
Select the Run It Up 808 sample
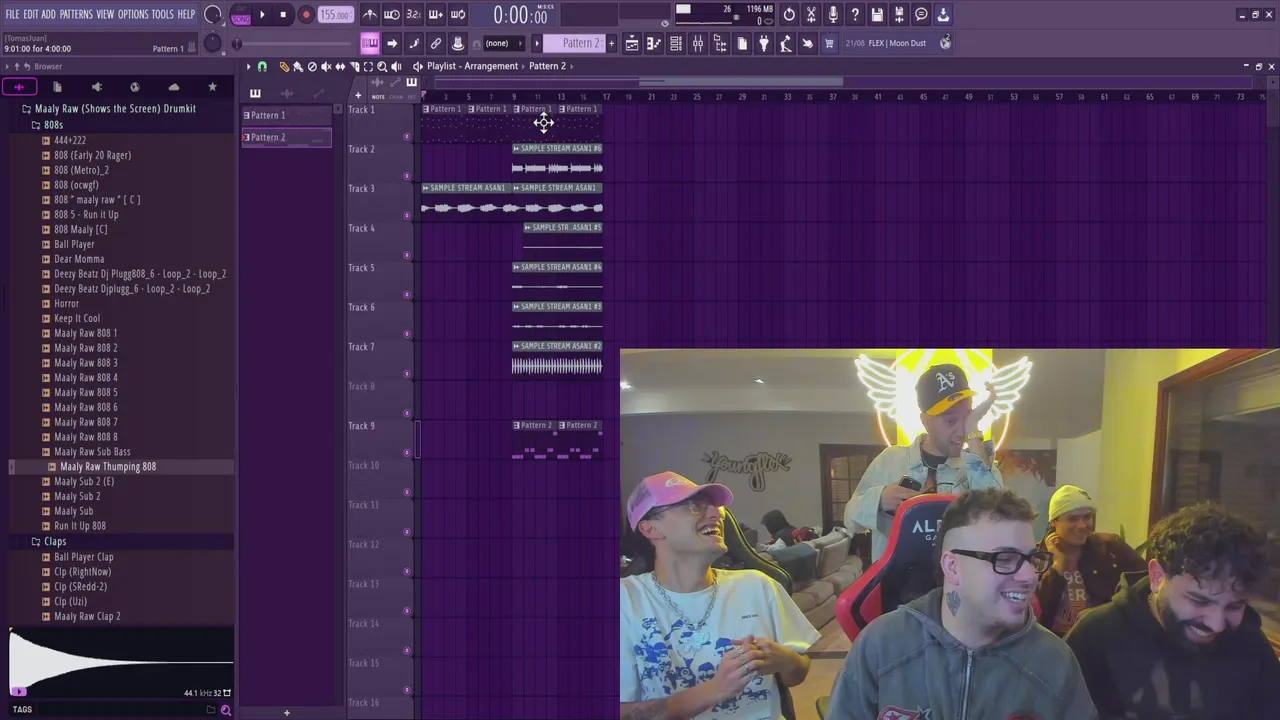tap(80, 526)
